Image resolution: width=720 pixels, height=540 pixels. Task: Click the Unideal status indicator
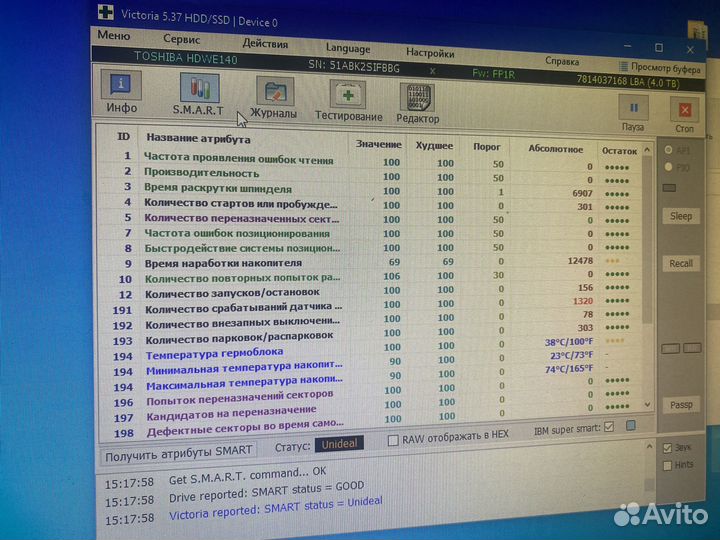[x=339, y=444]
